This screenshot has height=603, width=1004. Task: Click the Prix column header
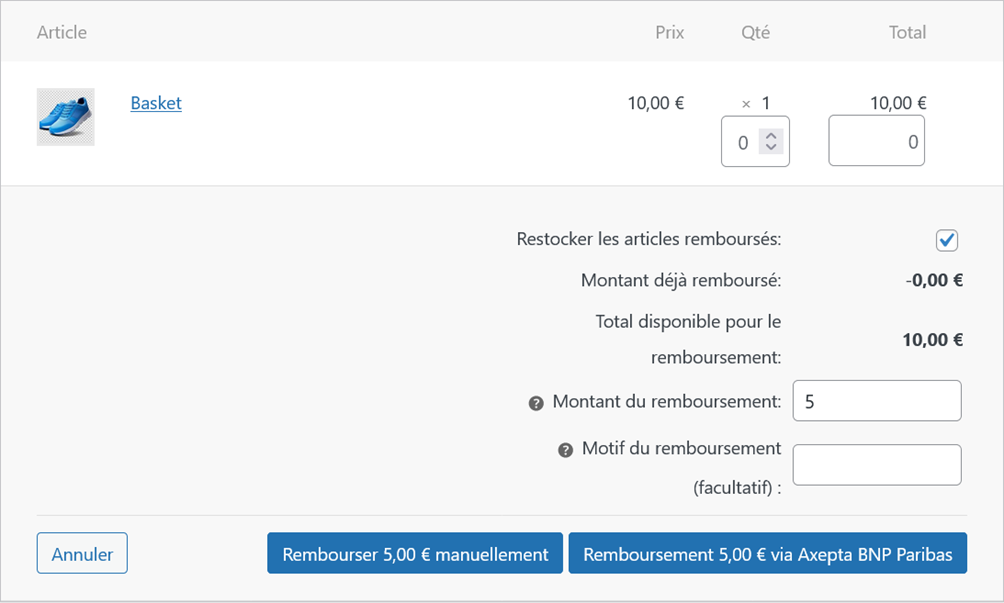669,32
